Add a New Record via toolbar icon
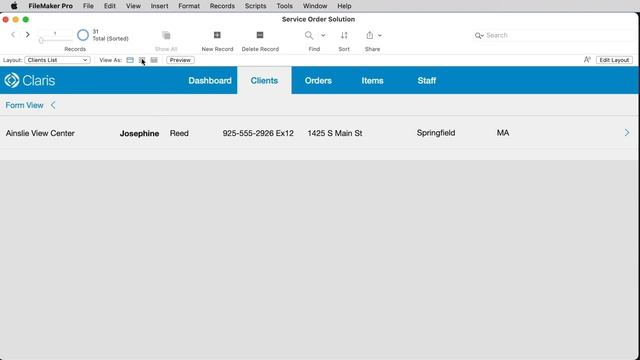Image resolution: width=640 pixels, height=360 pixels. [217, 35]
